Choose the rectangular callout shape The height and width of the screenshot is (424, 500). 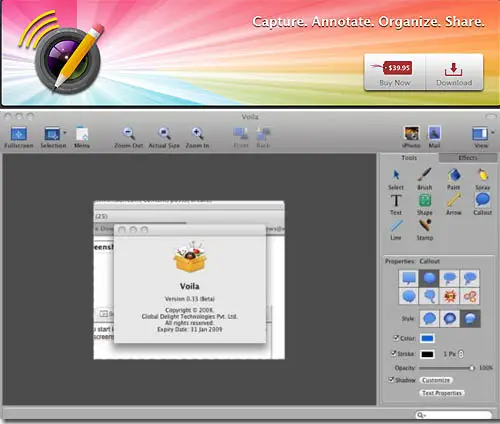[x=409, y=278]
